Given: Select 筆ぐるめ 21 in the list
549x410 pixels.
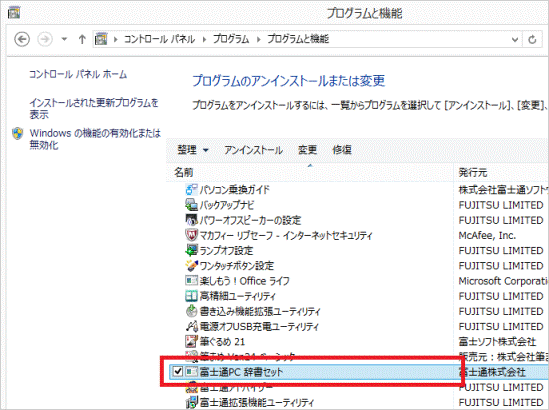Looking at the screenshot, I should pos(222,342).
